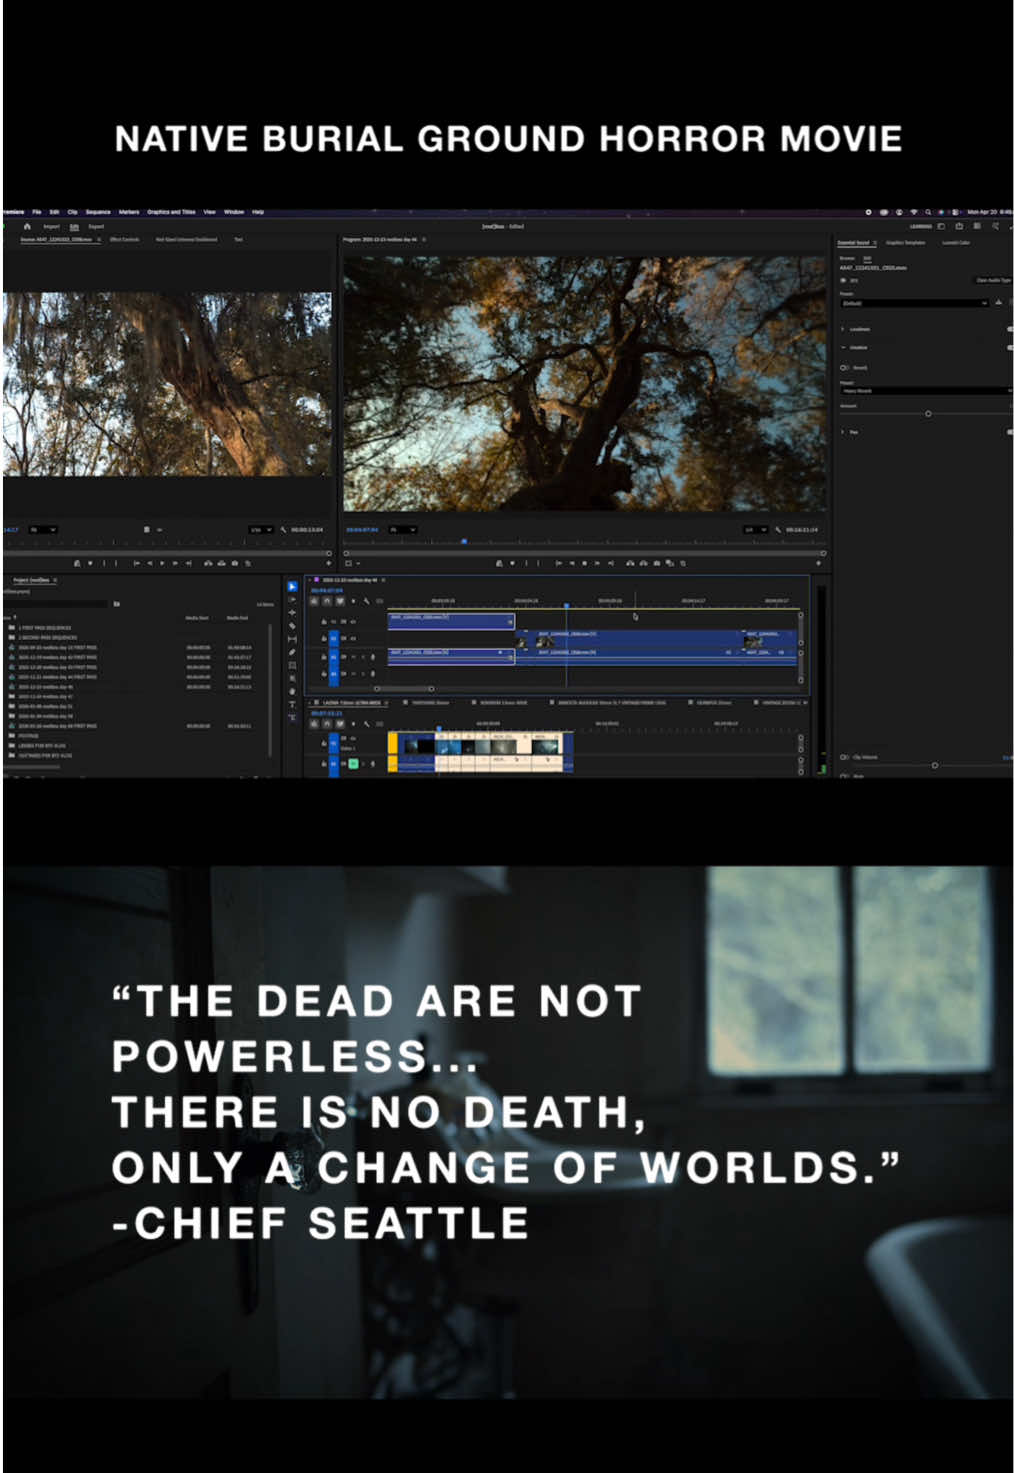Enable the Reverb checkbox in Essential Sound
The height and width of the screenshot is (1473, 1014).
pos(844,368)
